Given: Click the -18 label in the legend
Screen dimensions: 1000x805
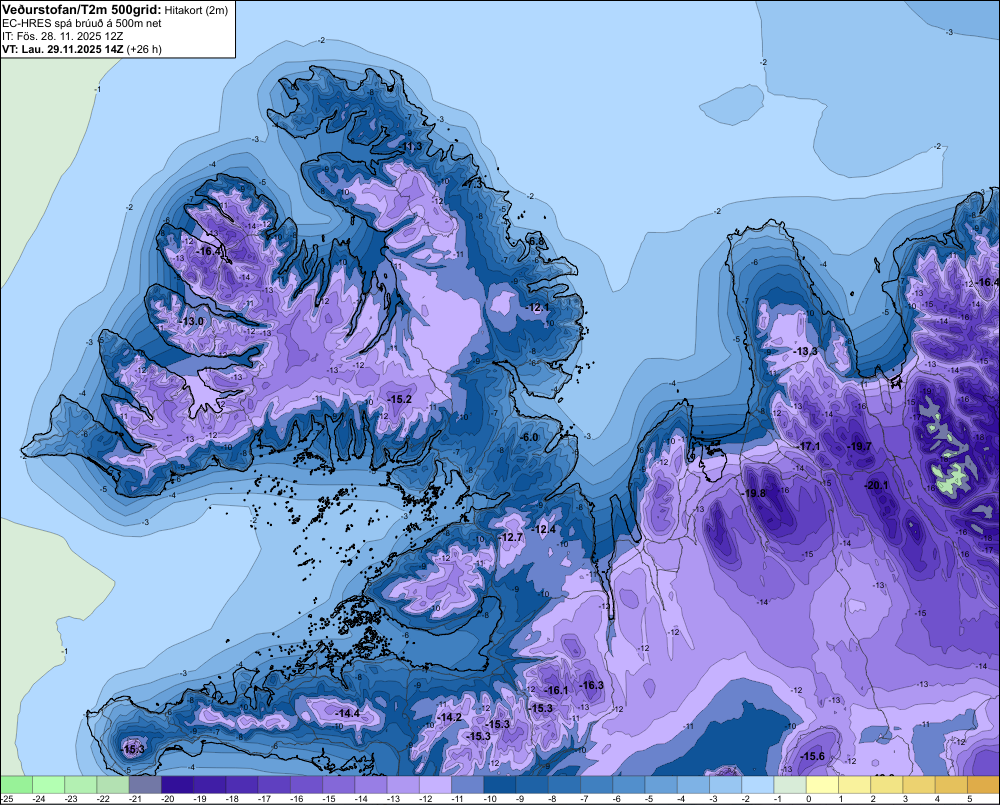Looking at the screenshot, I should [x=233, y=799].
